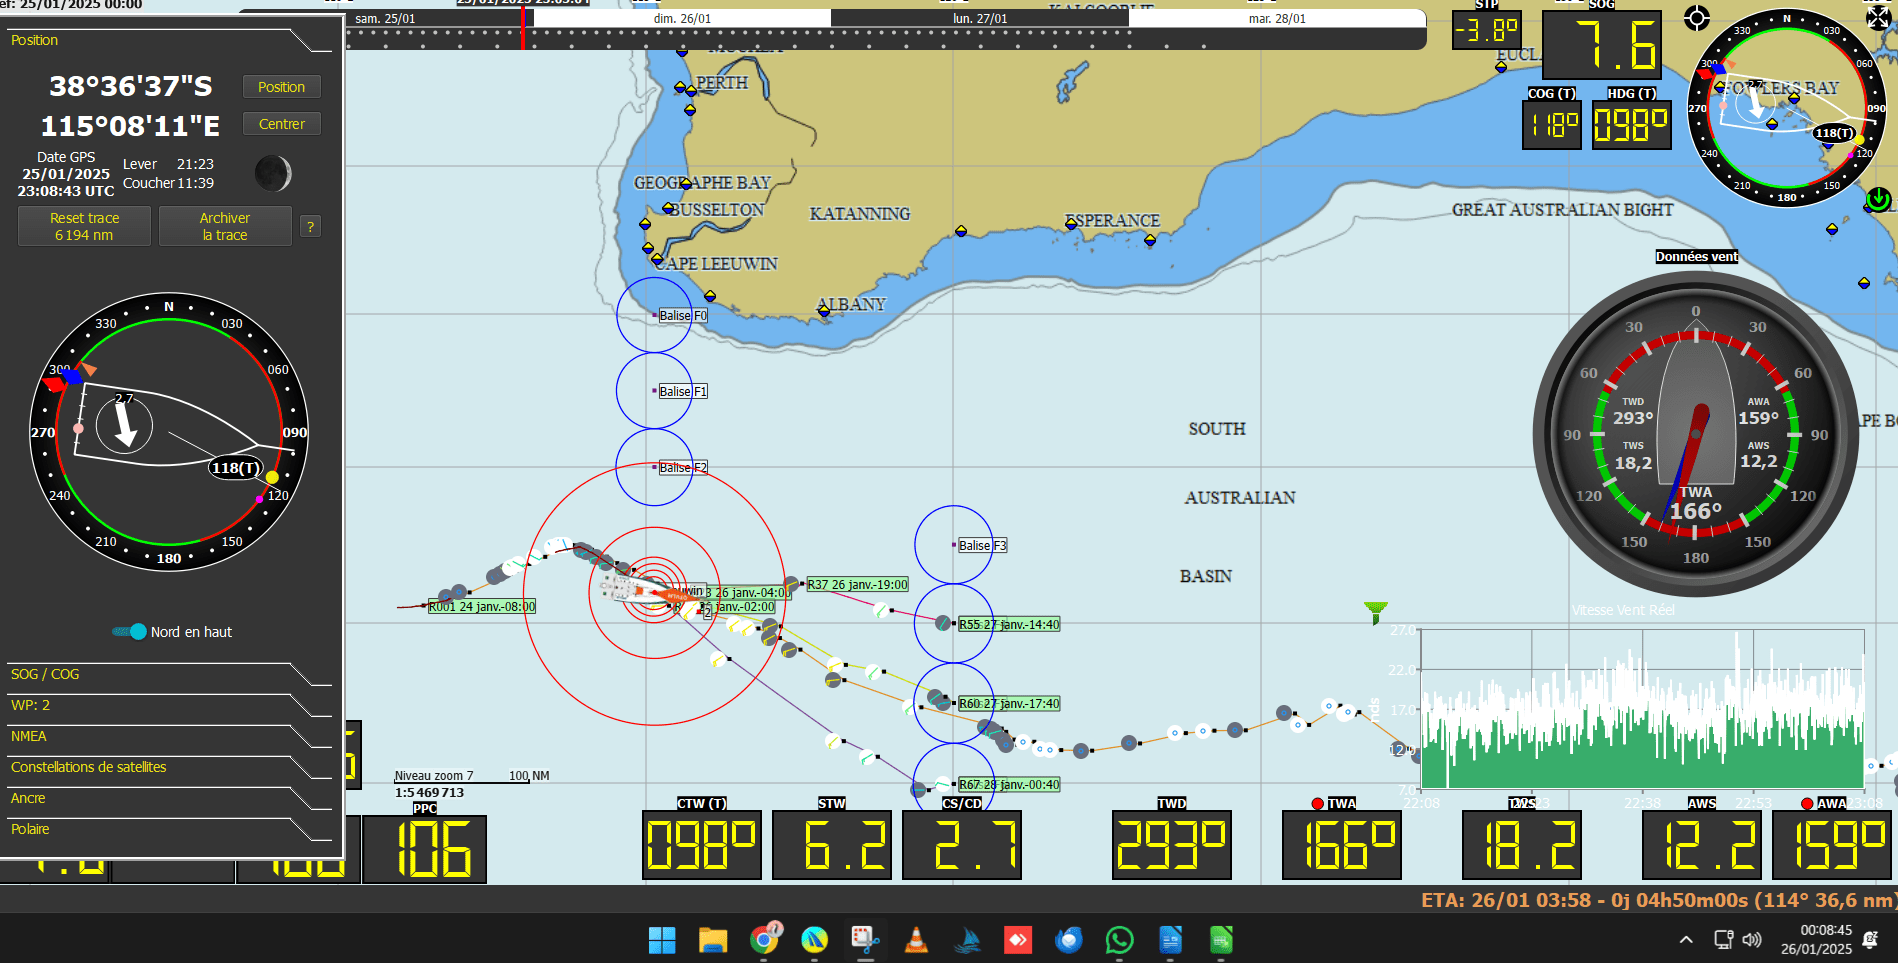
Task: Click the Données vent wind gauge
Action: click(x=1696, y=434)
